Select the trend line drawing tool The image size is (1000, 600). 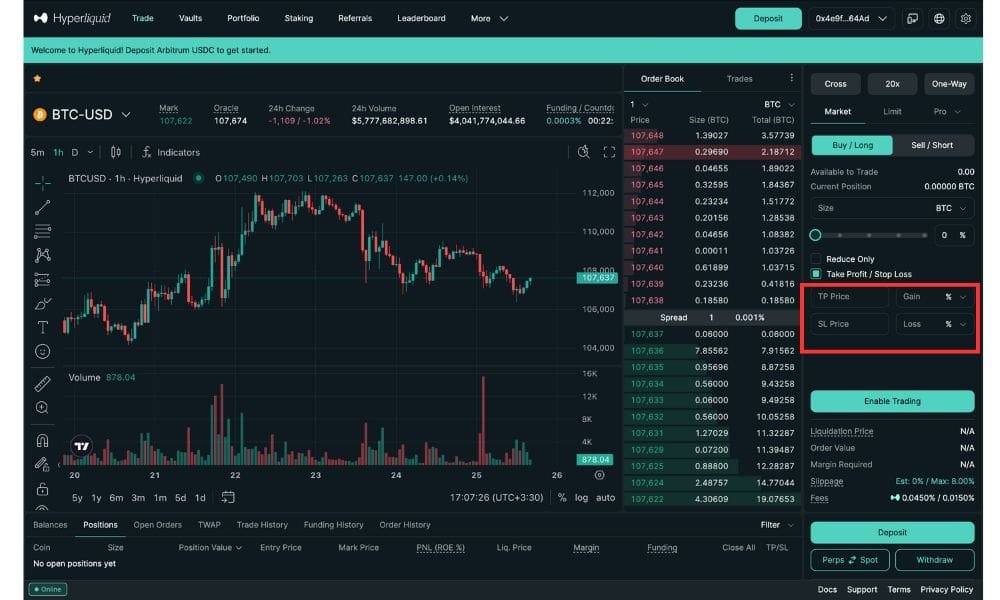(43, 207)
